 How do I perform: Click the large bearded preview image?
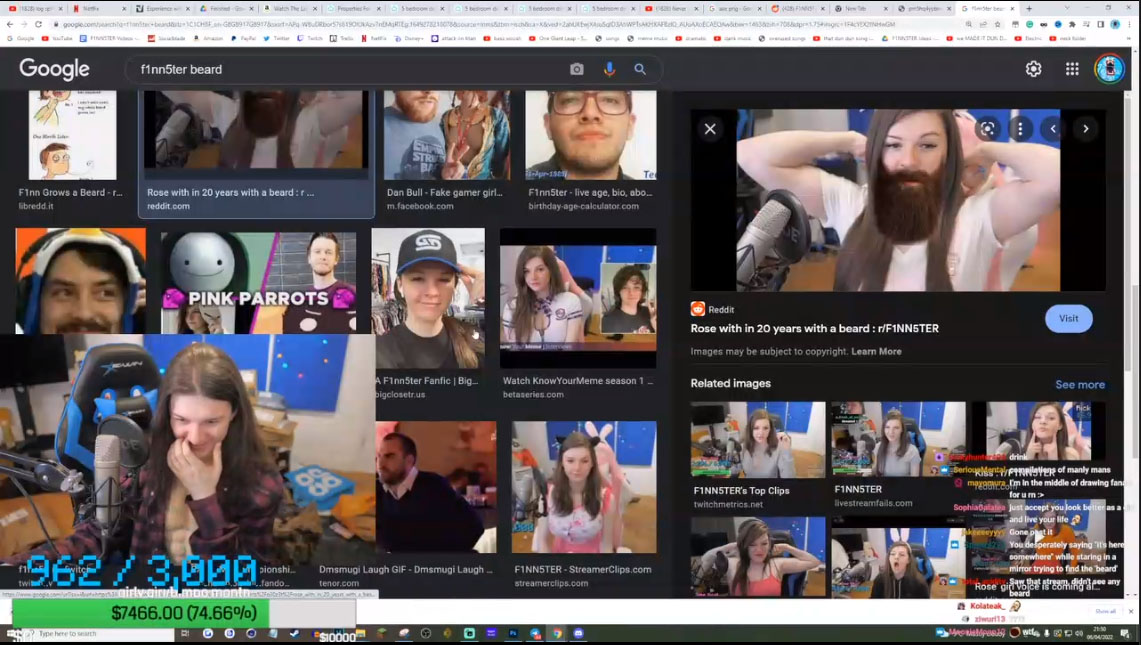click(898, 200)
